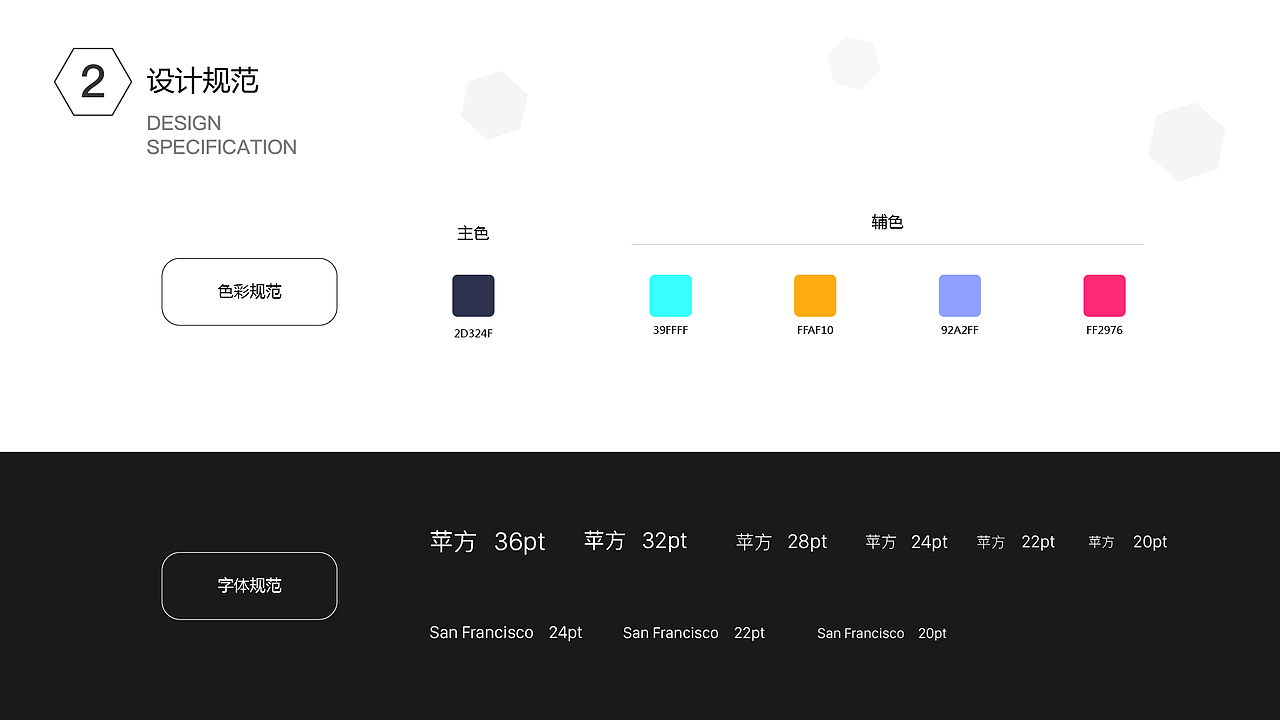This screenshot has height=720, width=1280.
Task: Click the 主色 section label
Action: (473, 233)
